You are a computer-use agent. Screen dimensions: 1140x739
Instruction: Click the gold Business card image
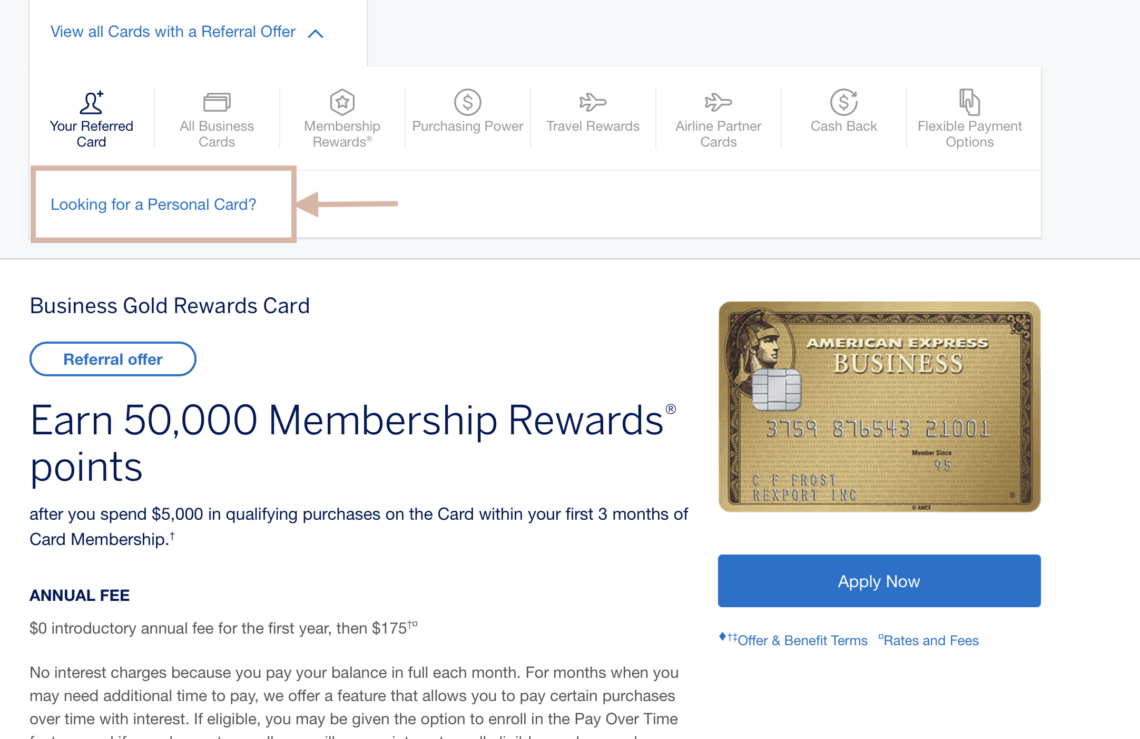click(x=879, y=406)
